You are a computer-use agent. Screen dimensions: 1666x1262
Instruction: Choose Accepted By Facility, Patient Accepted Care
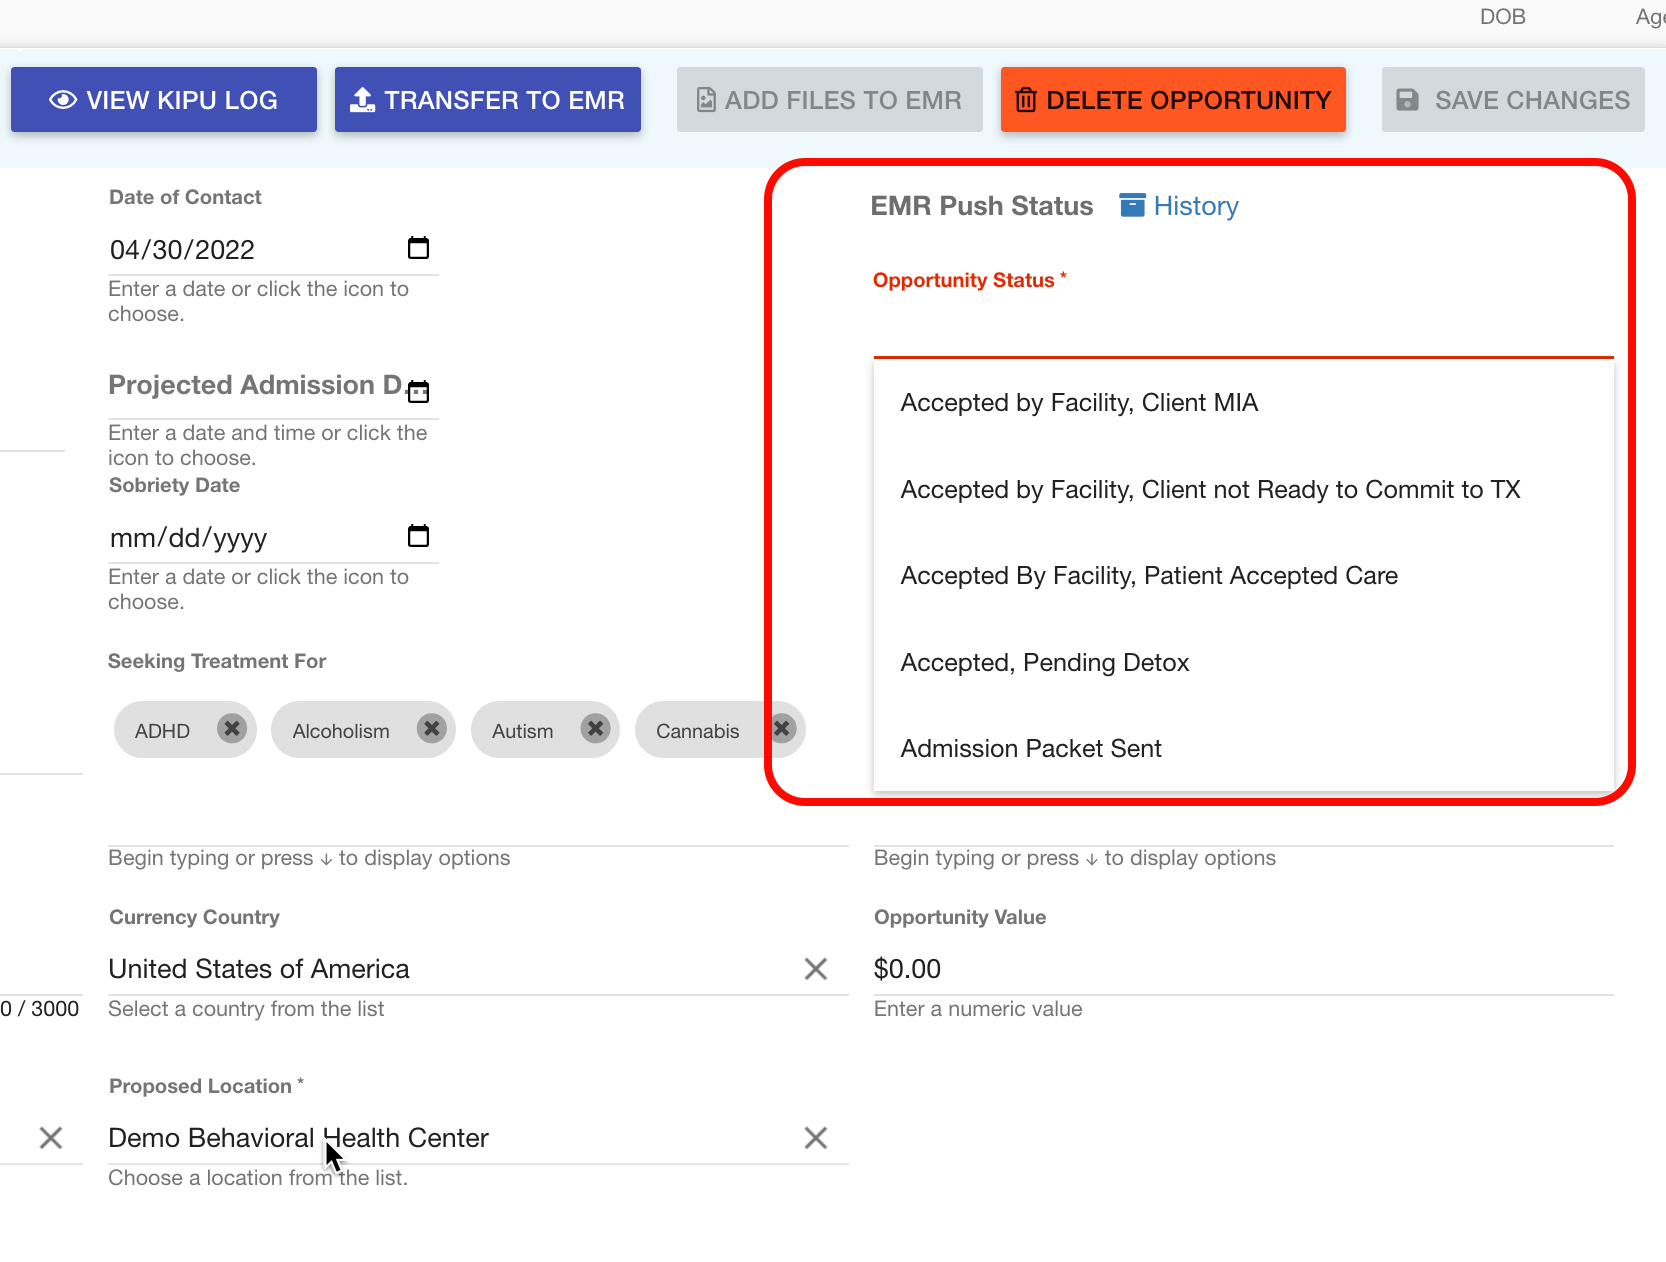1149,575
